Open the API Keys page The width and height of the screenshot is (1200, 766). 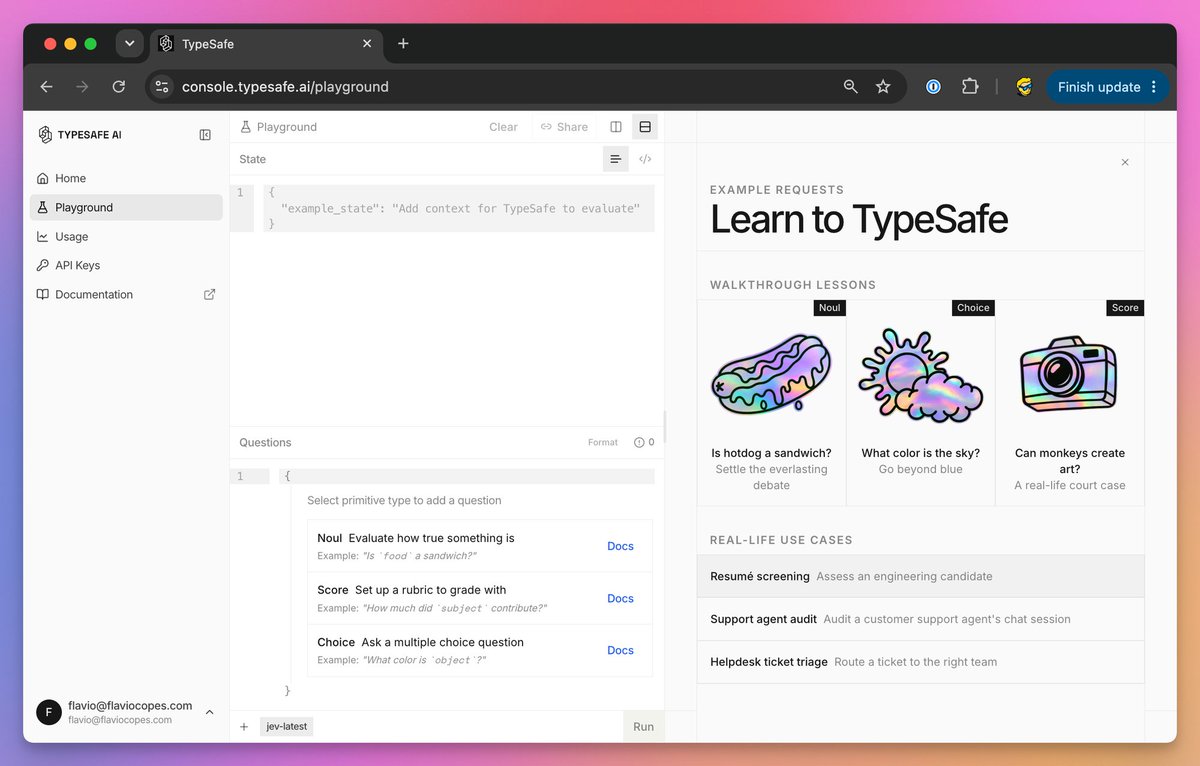[x=126, y=265]
